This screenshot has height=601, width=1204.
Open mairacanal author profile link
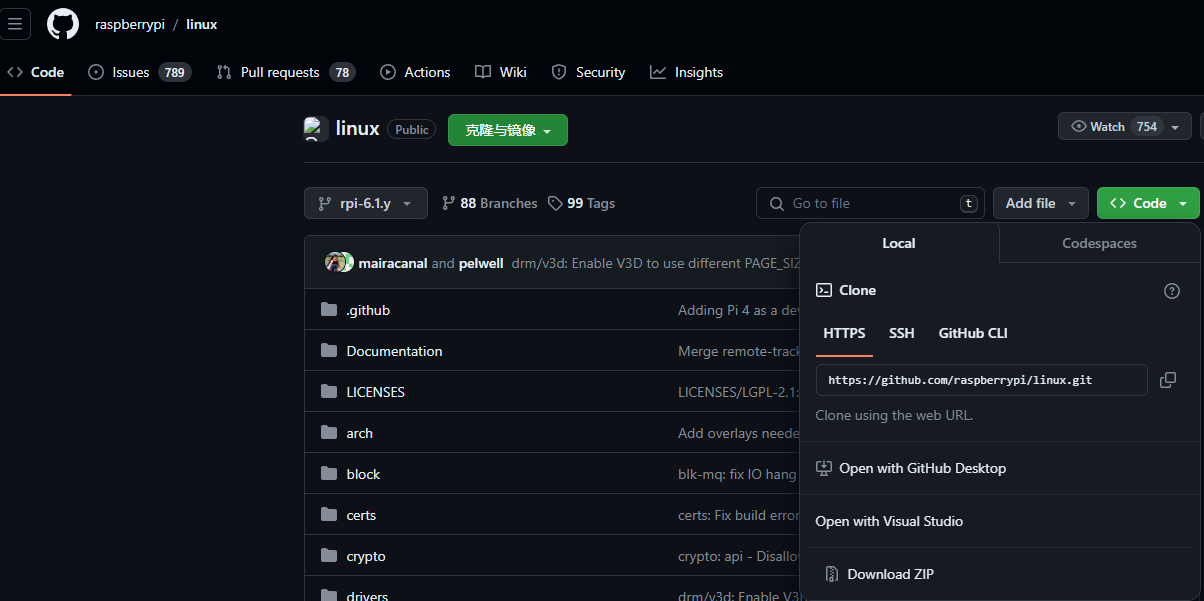[x=393, y=263]
